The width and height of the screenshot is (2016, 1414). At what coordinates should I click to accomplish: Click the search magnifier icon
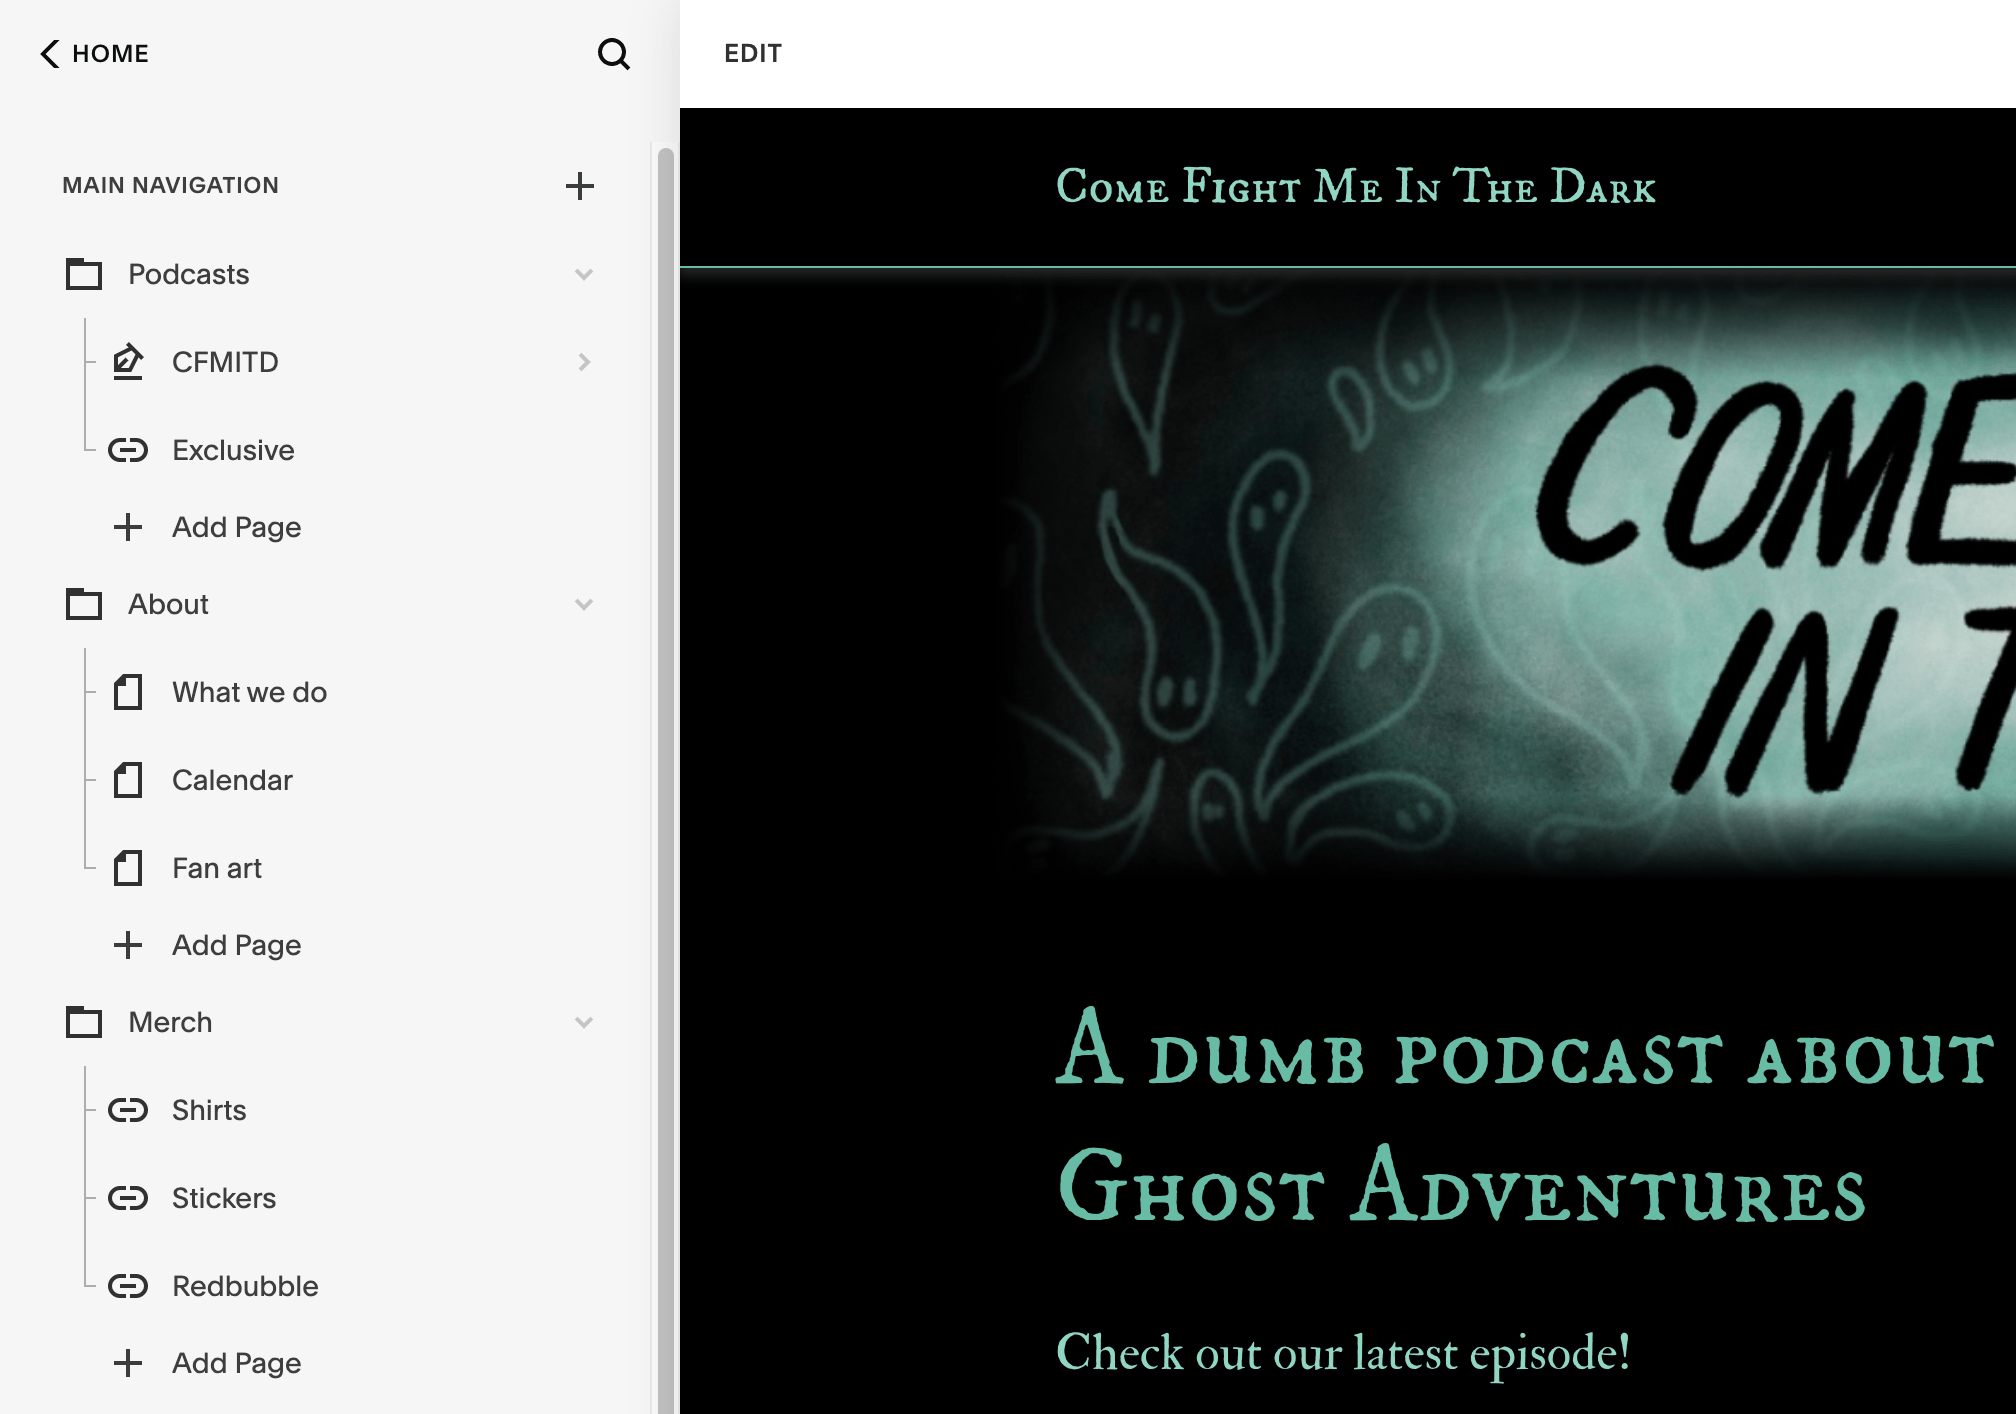[613, 54]
